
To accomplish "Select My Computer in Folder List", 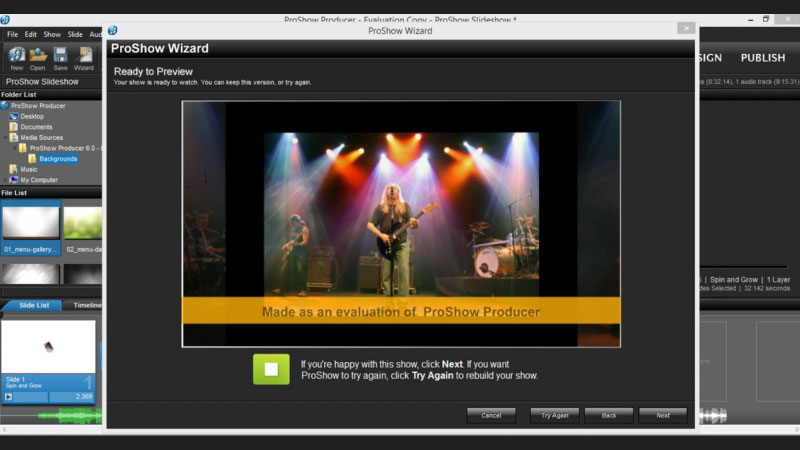I will coord(39,180).
